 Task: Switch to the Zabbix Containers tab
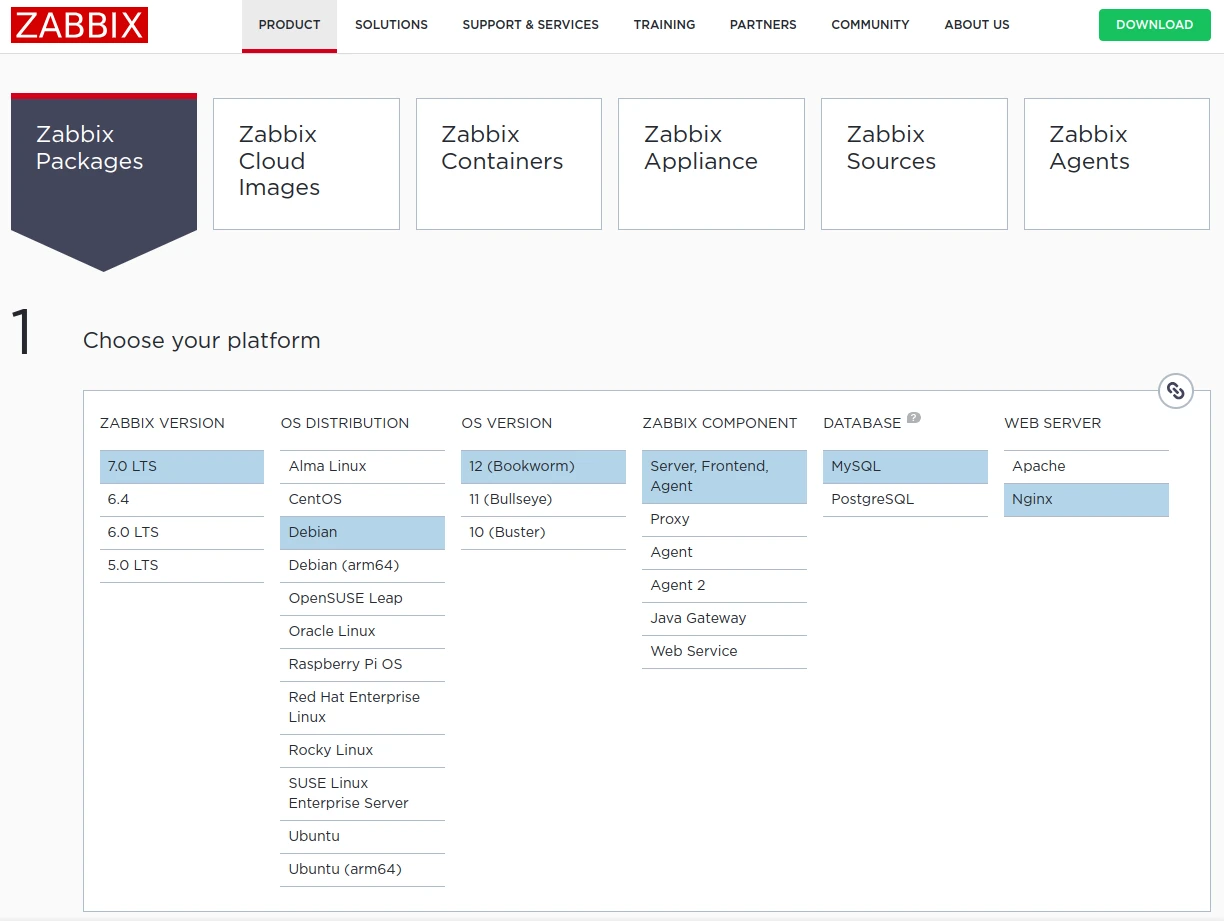click(509, 164)
